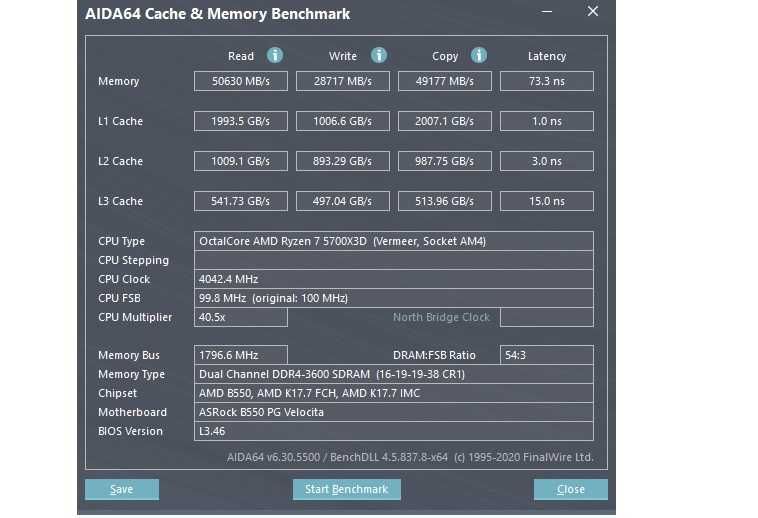Click CPU FSB value 99.8 MHz
This screenshot has width=758, height=518.
[x=394, y=299]
